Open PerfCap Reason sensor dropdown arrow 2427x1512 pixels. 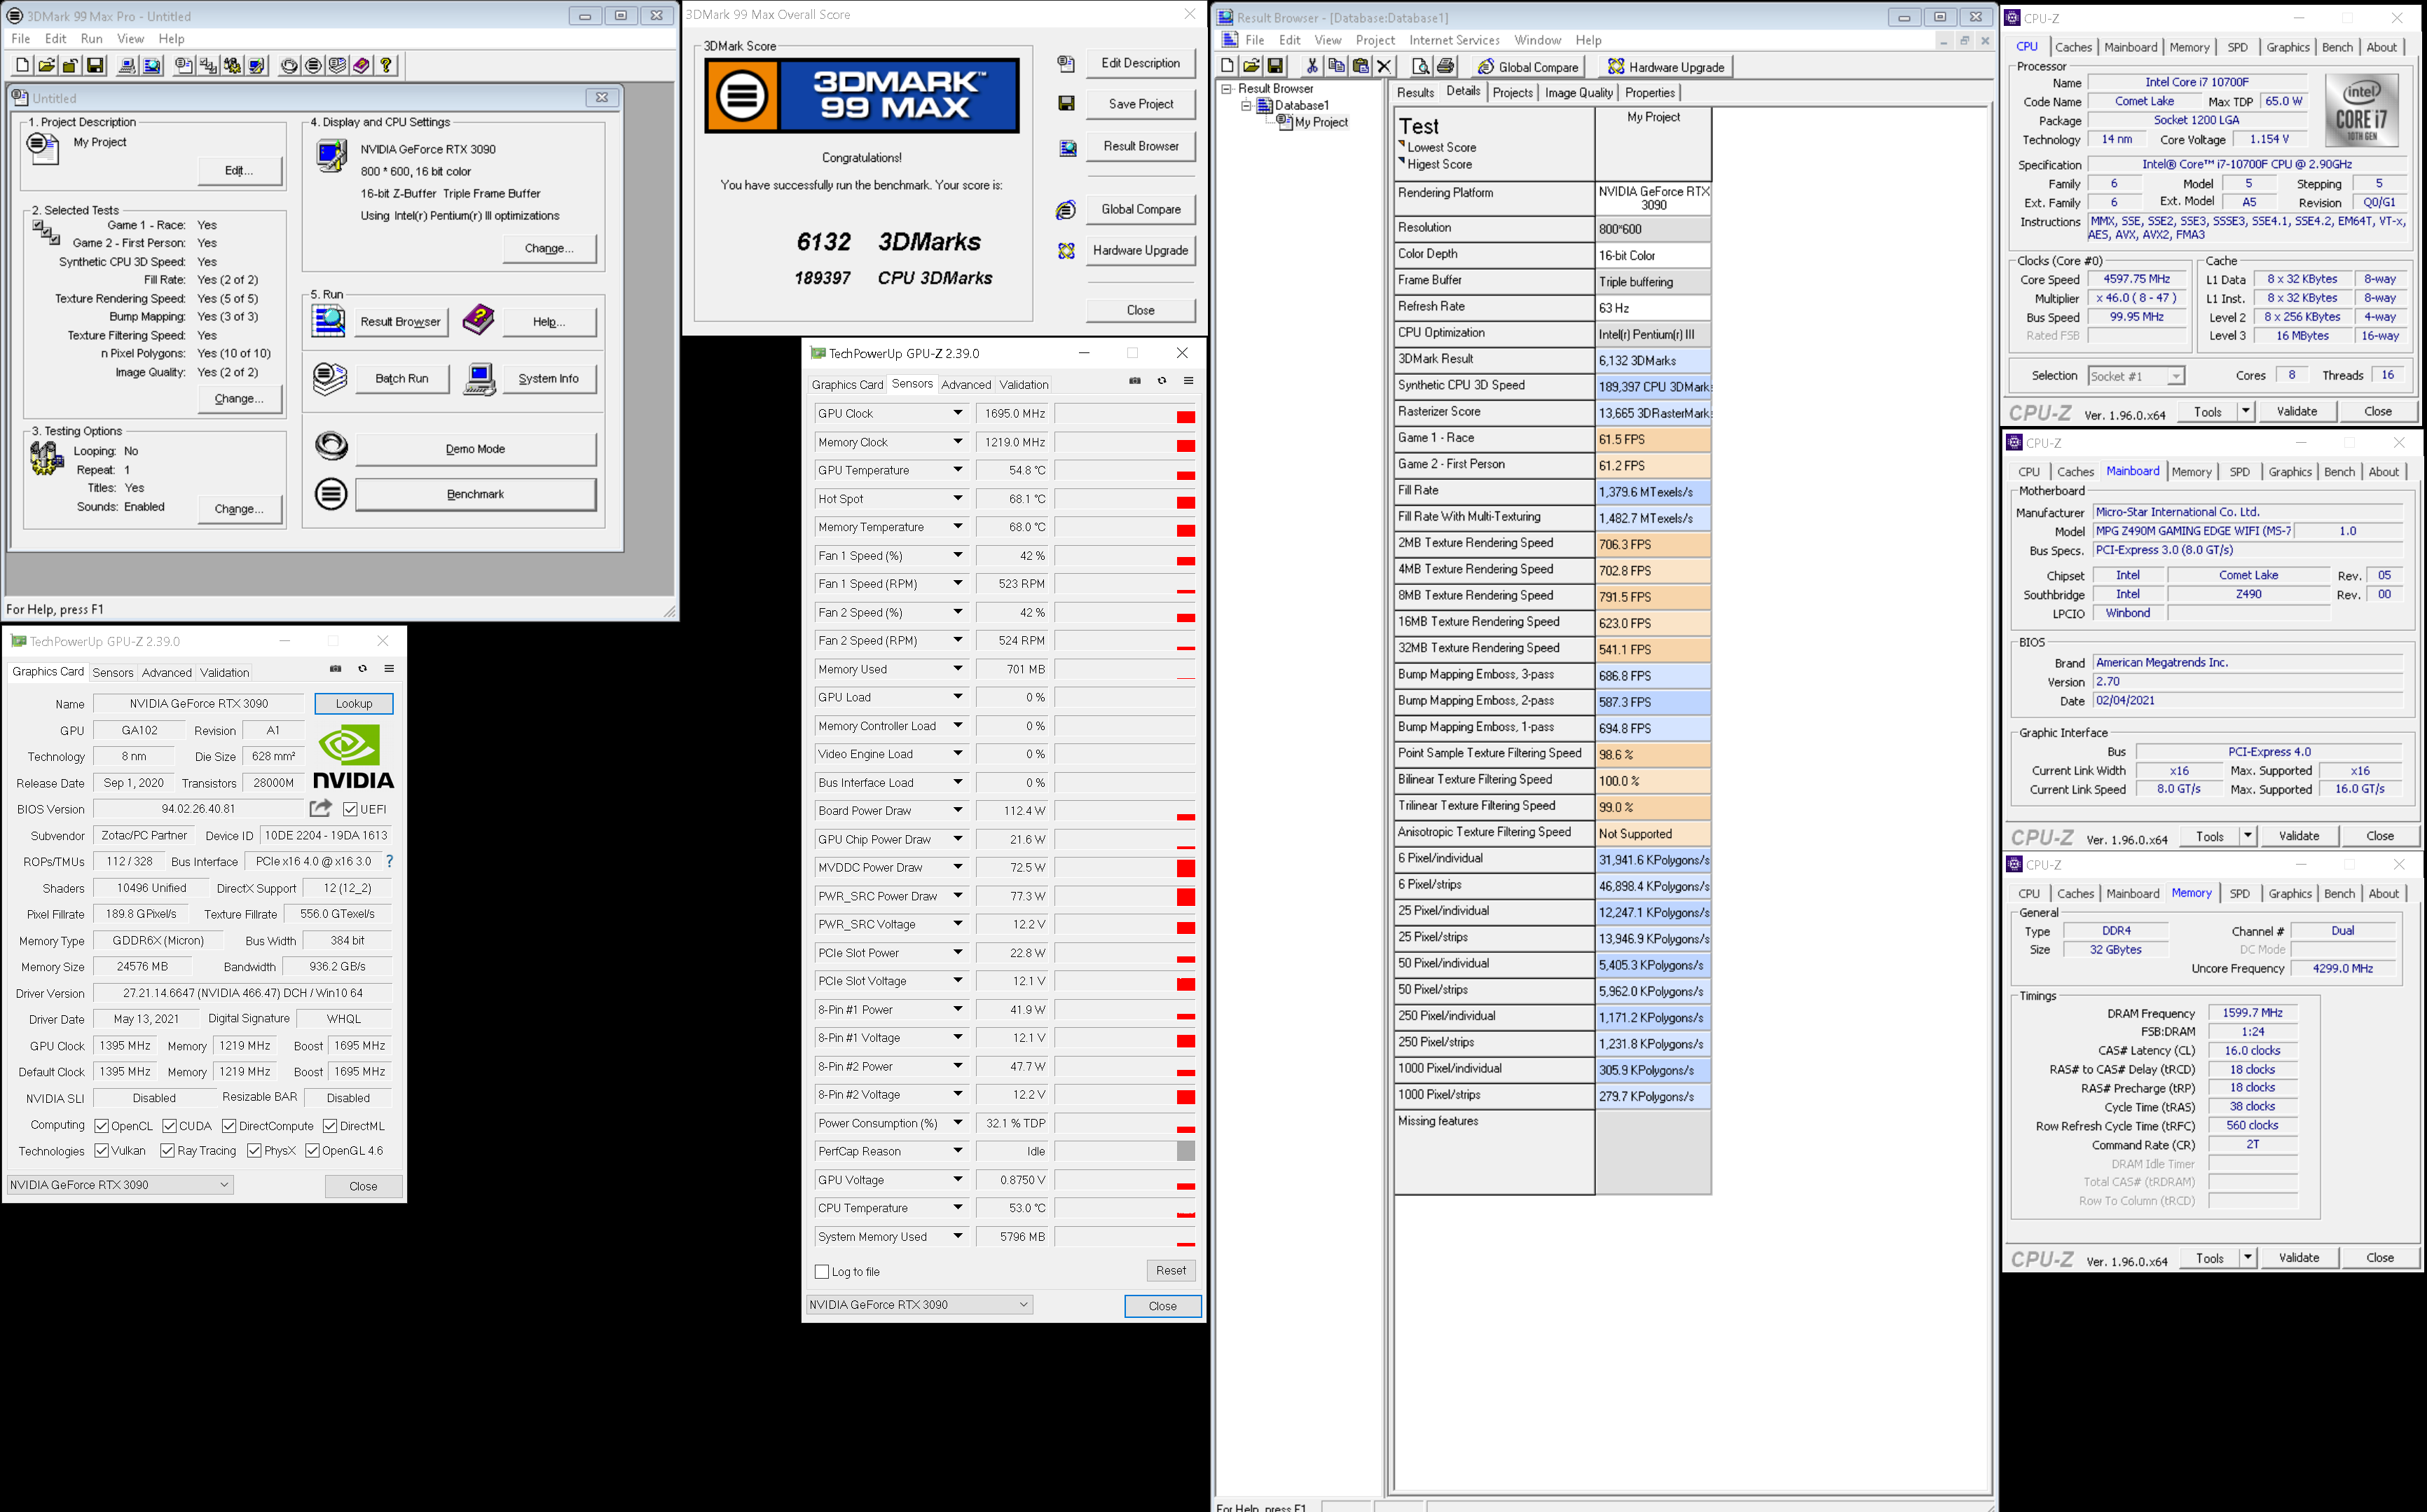[957, 1152]
